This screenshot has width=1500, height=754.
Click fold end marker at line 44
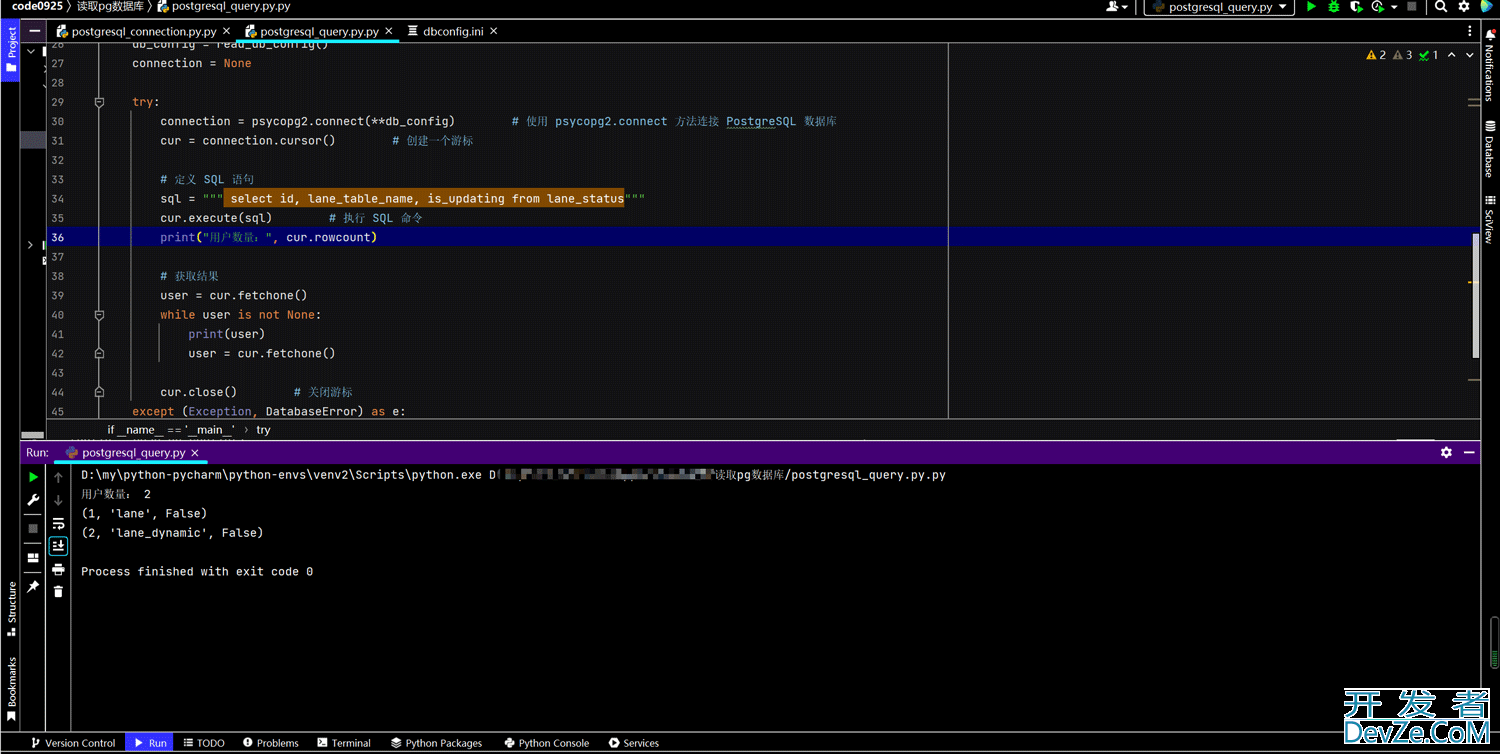click(99, 392)
